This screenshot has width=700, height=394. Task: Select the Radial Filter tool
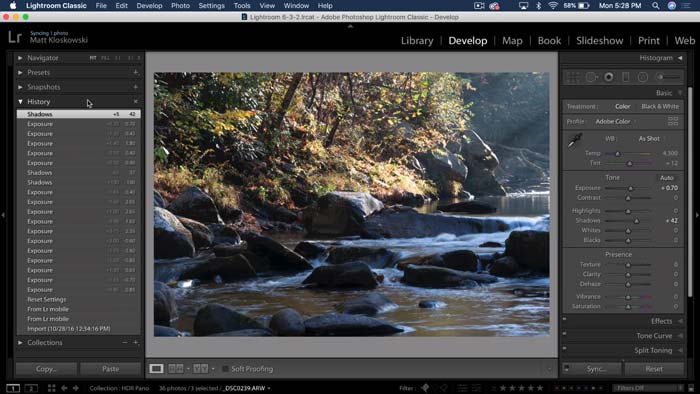pos(642,77)
